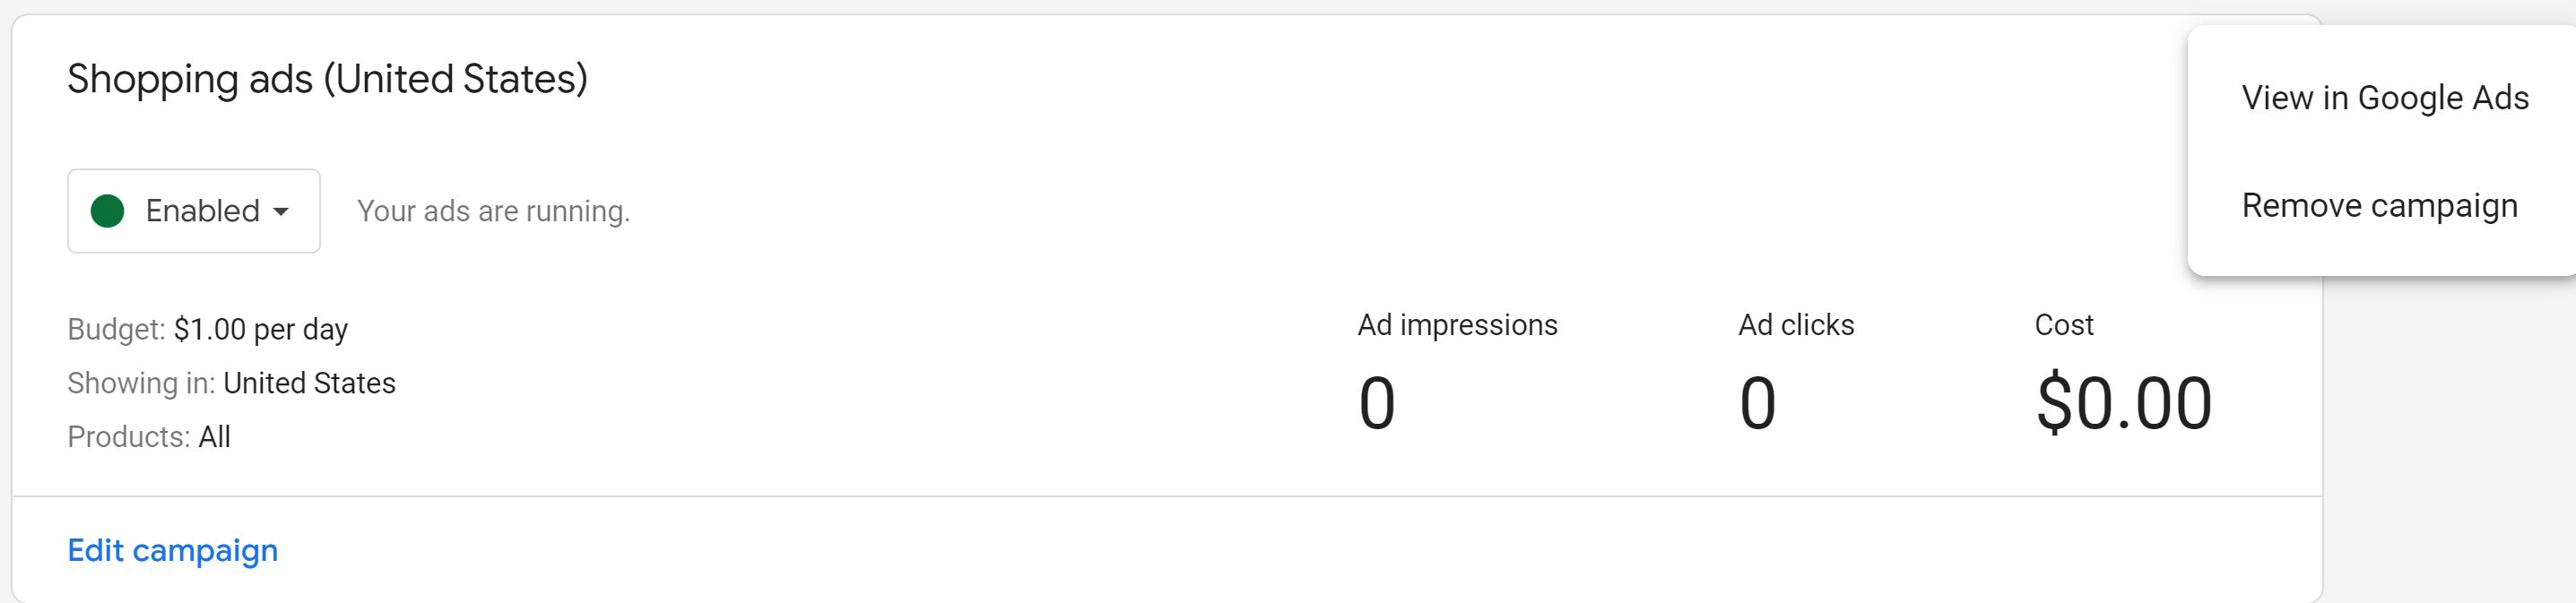Select View in Google Ads menu item
Viewport: 2576px width, 603px height.
tap(2384, 98)
